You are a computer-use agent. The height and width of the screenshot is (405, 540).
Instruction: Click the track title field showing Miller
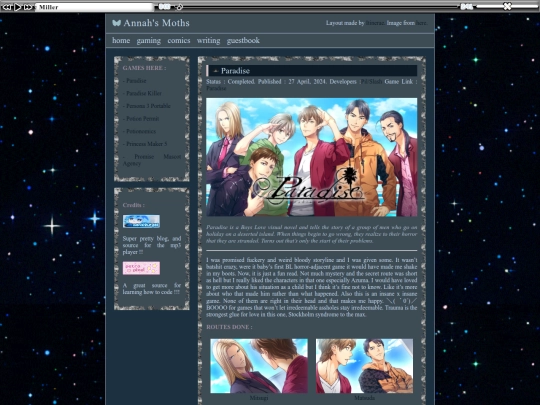[94, 7]
